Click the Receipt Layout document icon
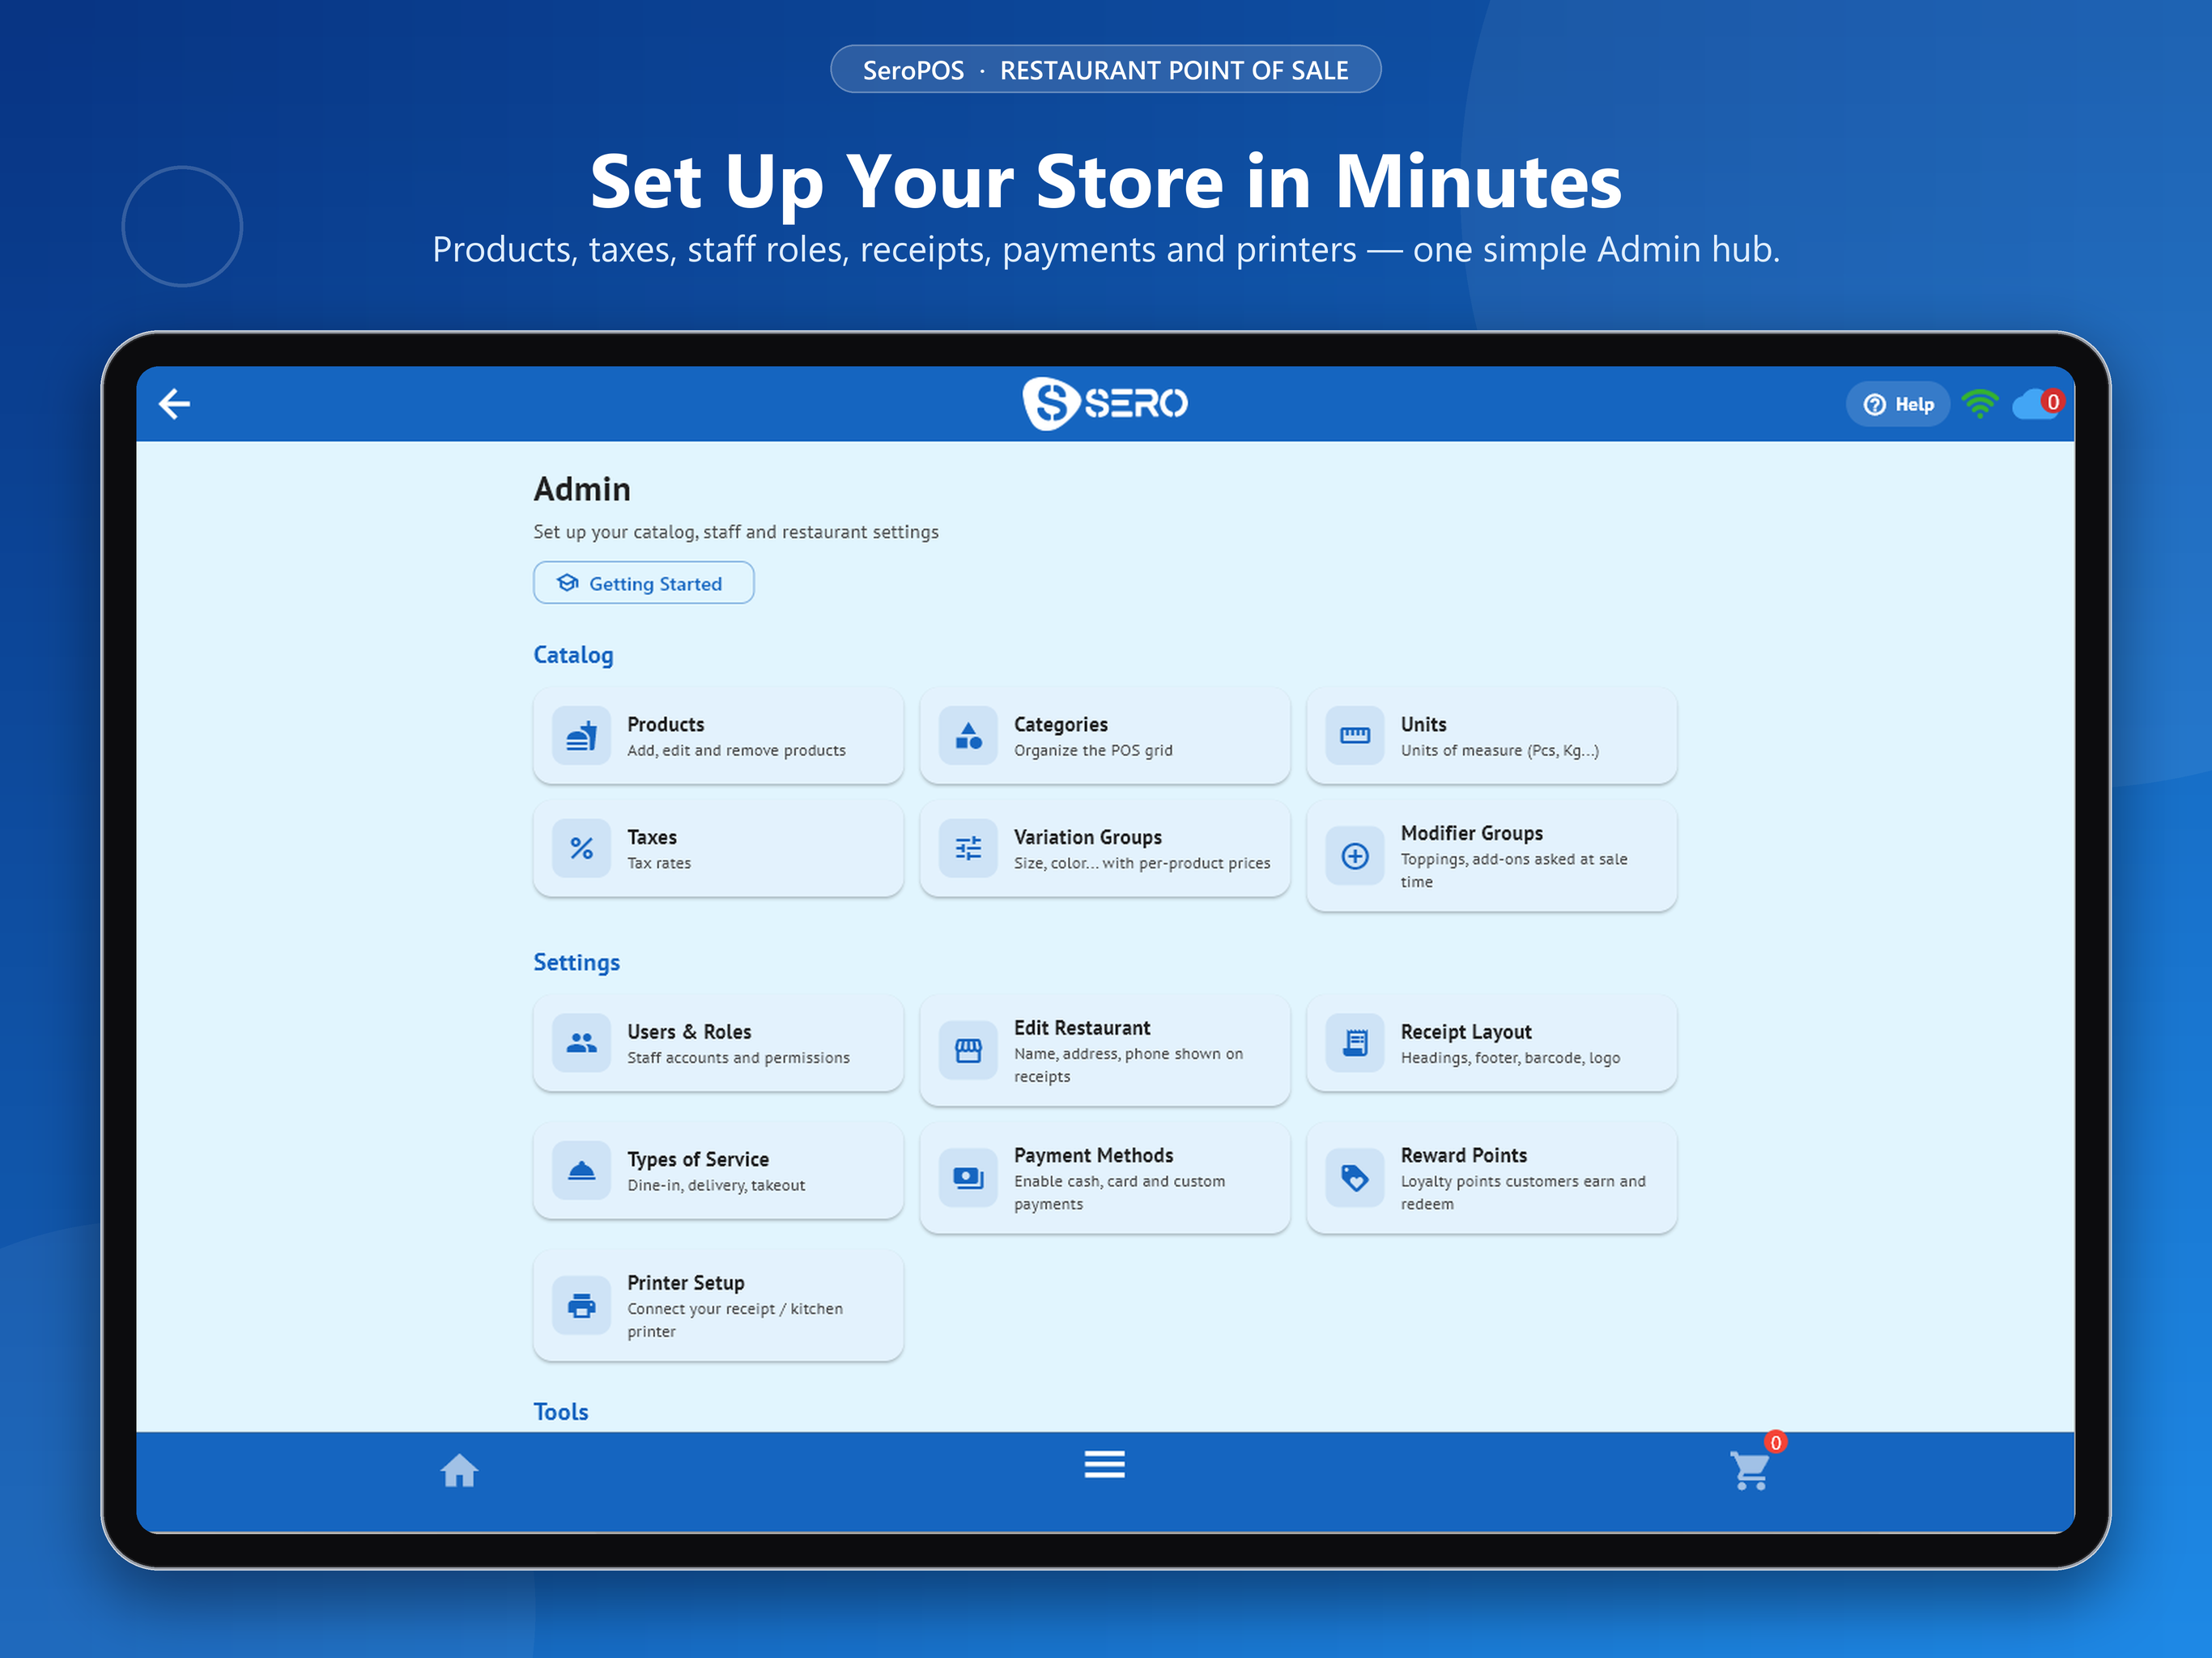This screenshot has width=2212, height=1658. [x=1355, y=1043]
